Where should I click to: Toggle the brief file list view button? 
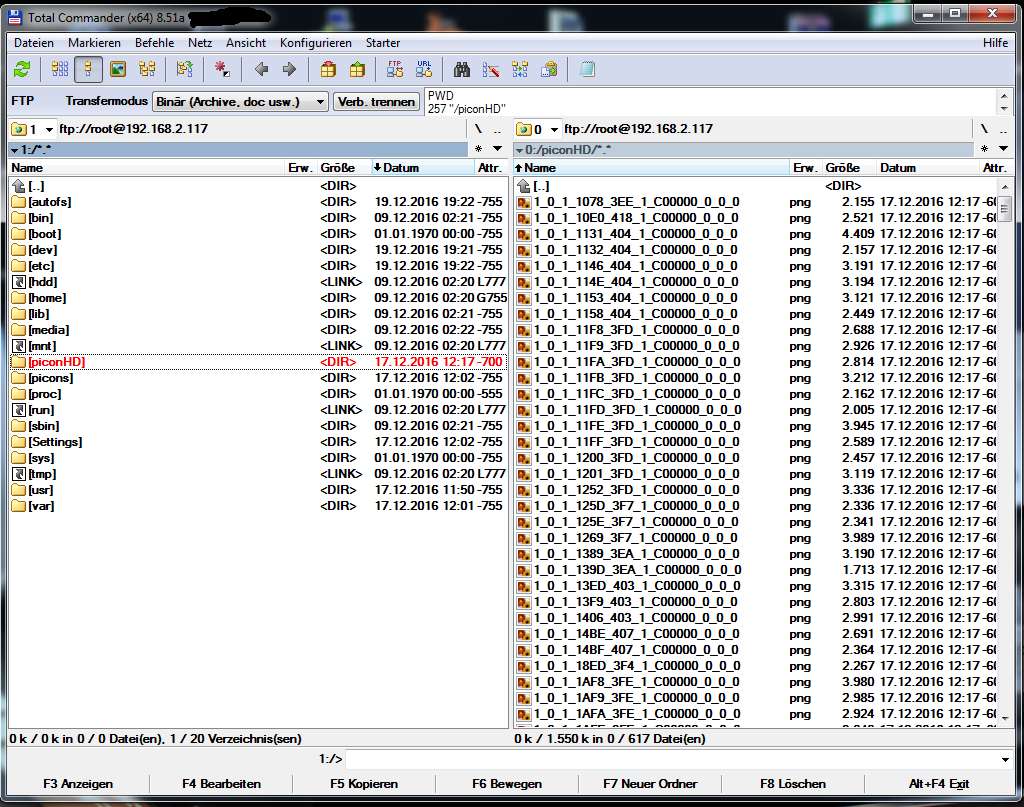(60, 69)
